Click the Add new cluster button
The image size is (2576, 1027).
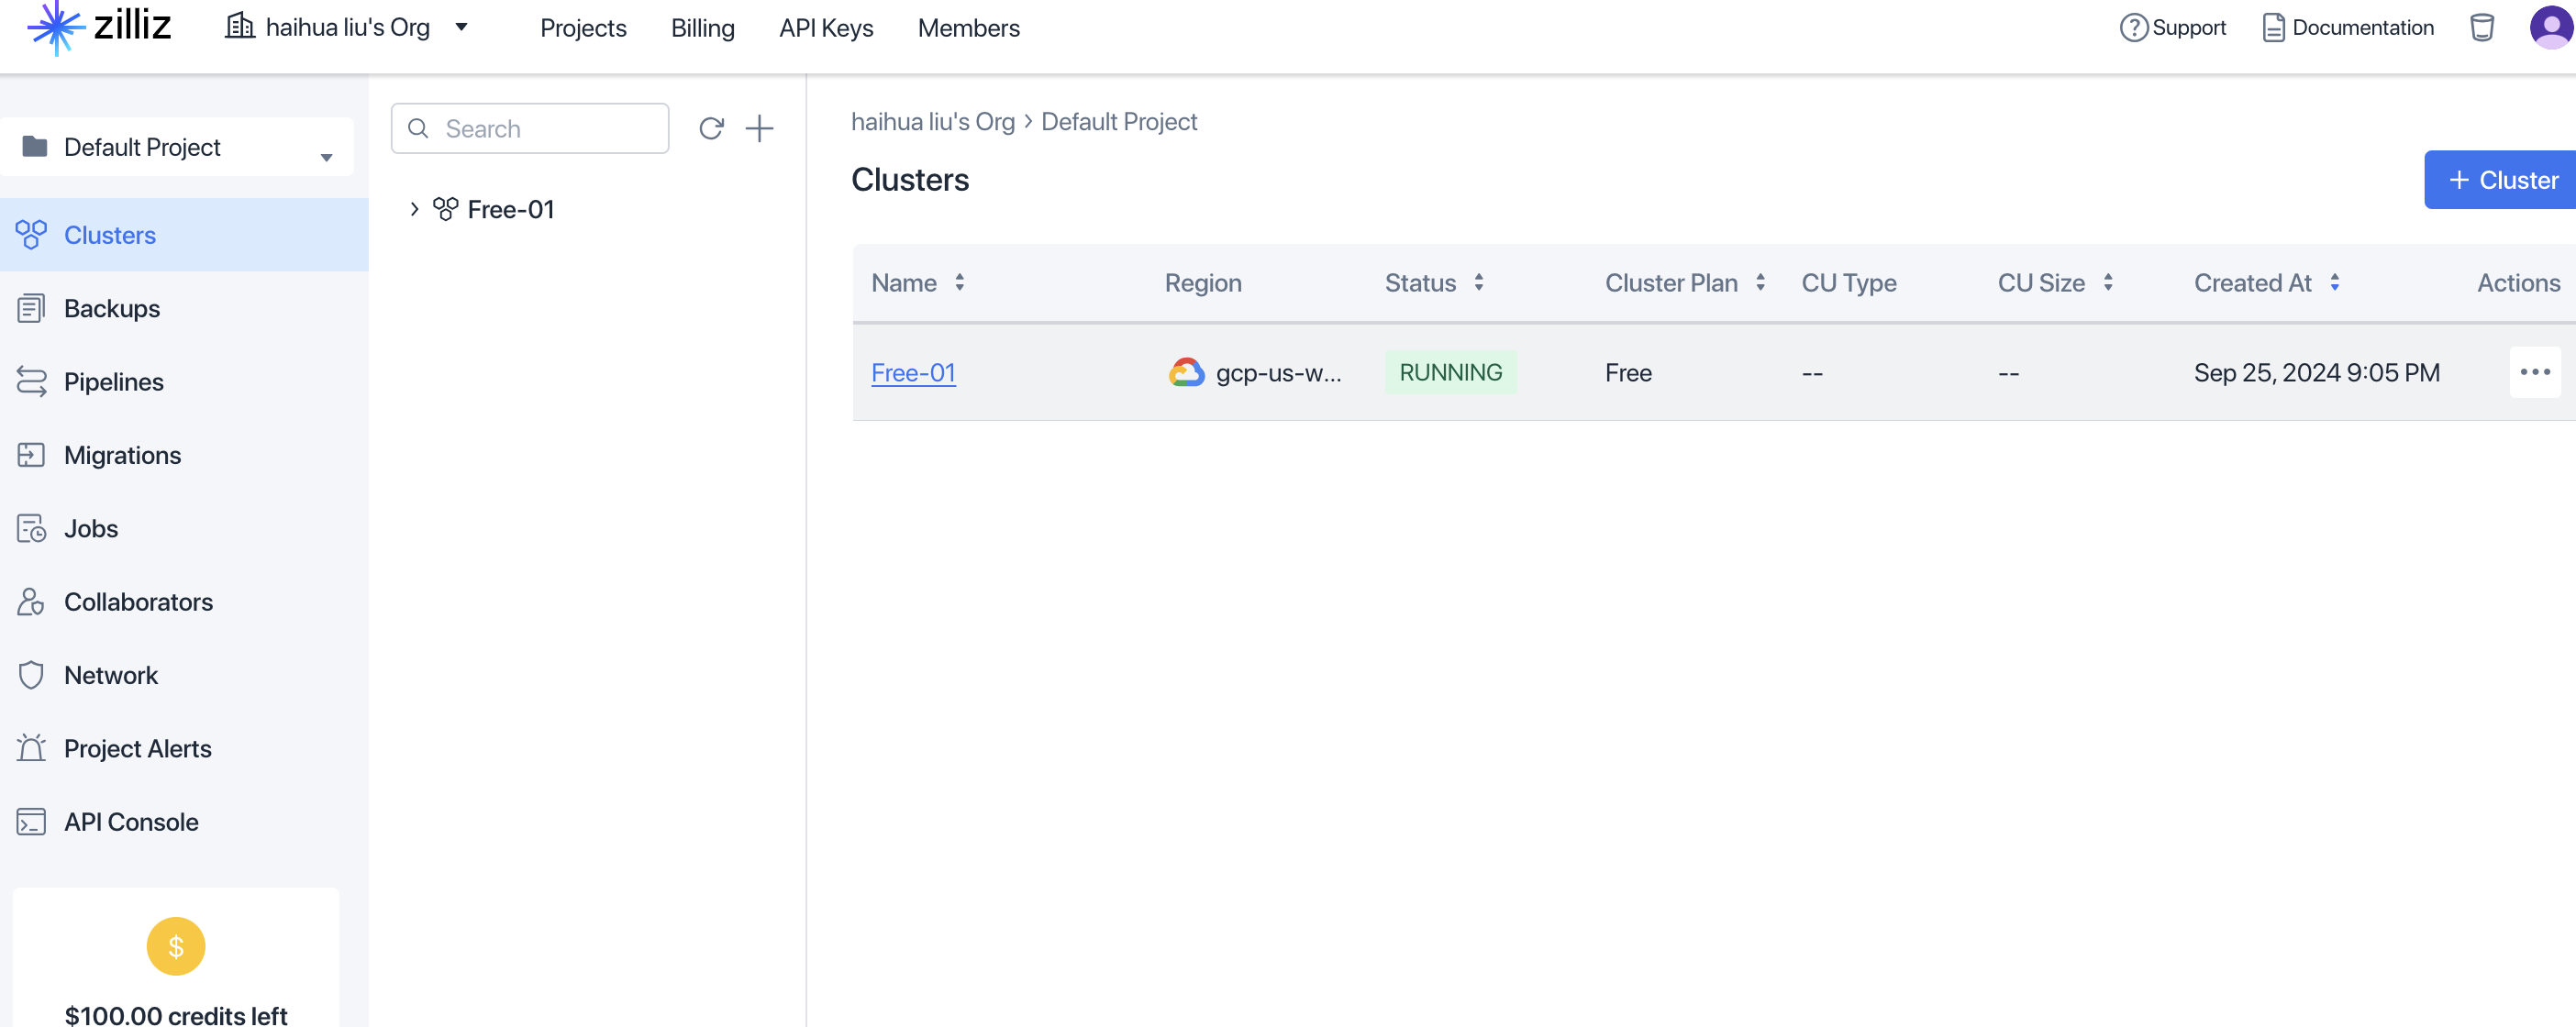tap(2495, 178)
